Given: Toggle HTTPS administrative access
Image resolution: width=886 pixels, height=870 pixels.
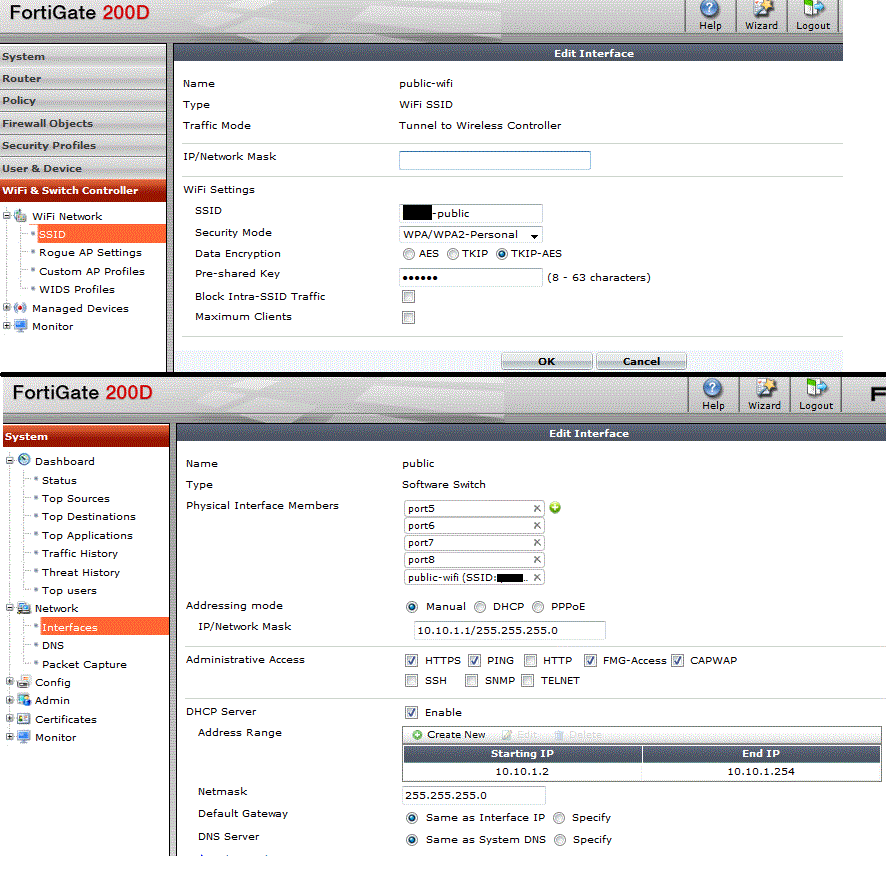Looking at the screenshot, I should pos(411,660).
